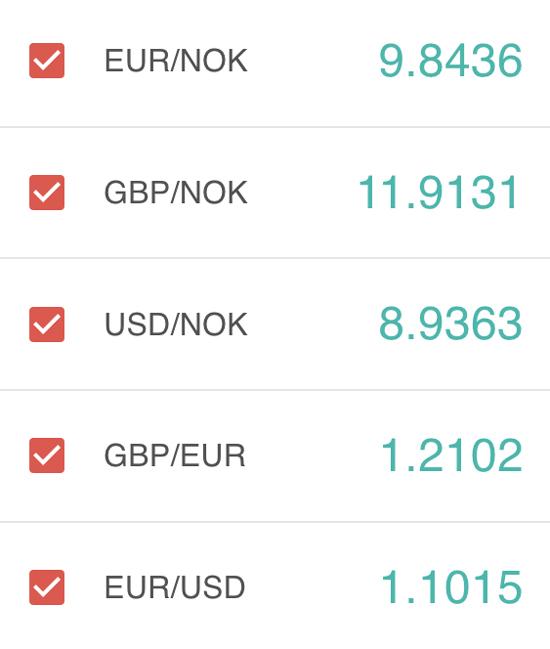550x649 pixels.
Task: Click the 11.9131 exchange rate value
Action: 438,192
